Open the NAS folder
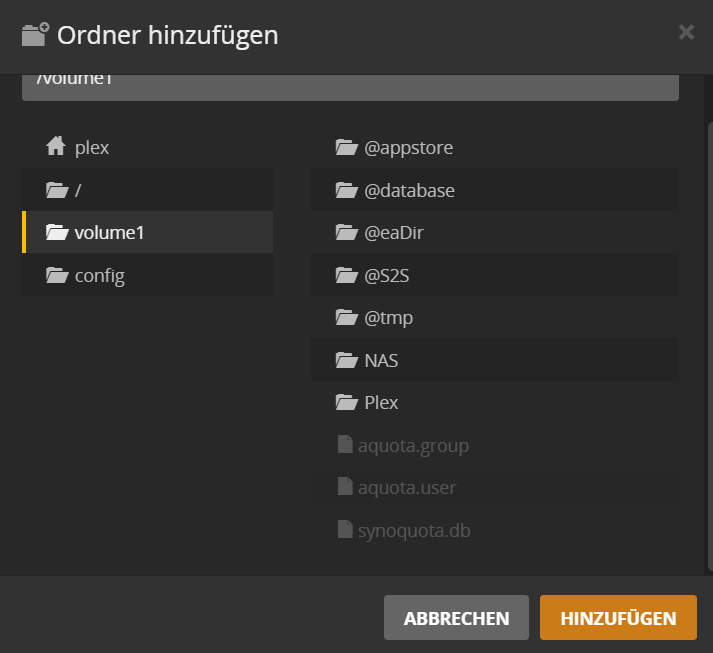This screenshot has height=653, width=713. coord(382,360)
